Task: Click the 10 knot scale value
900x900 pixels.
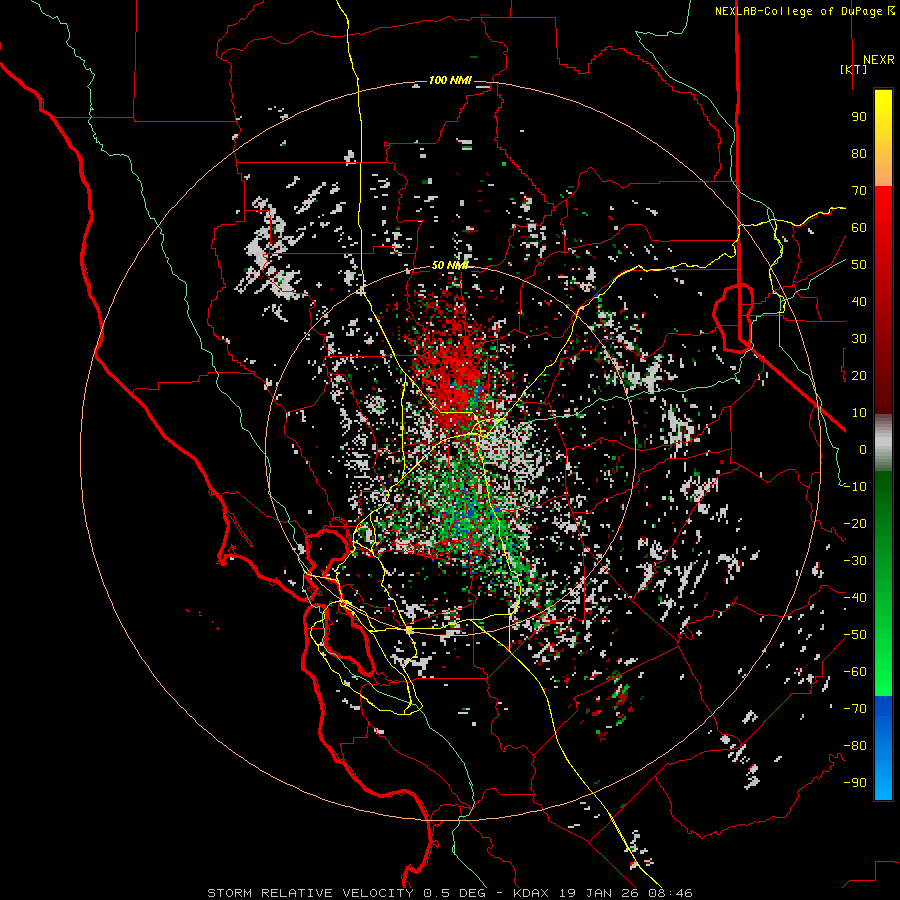Action: [859, 413]
